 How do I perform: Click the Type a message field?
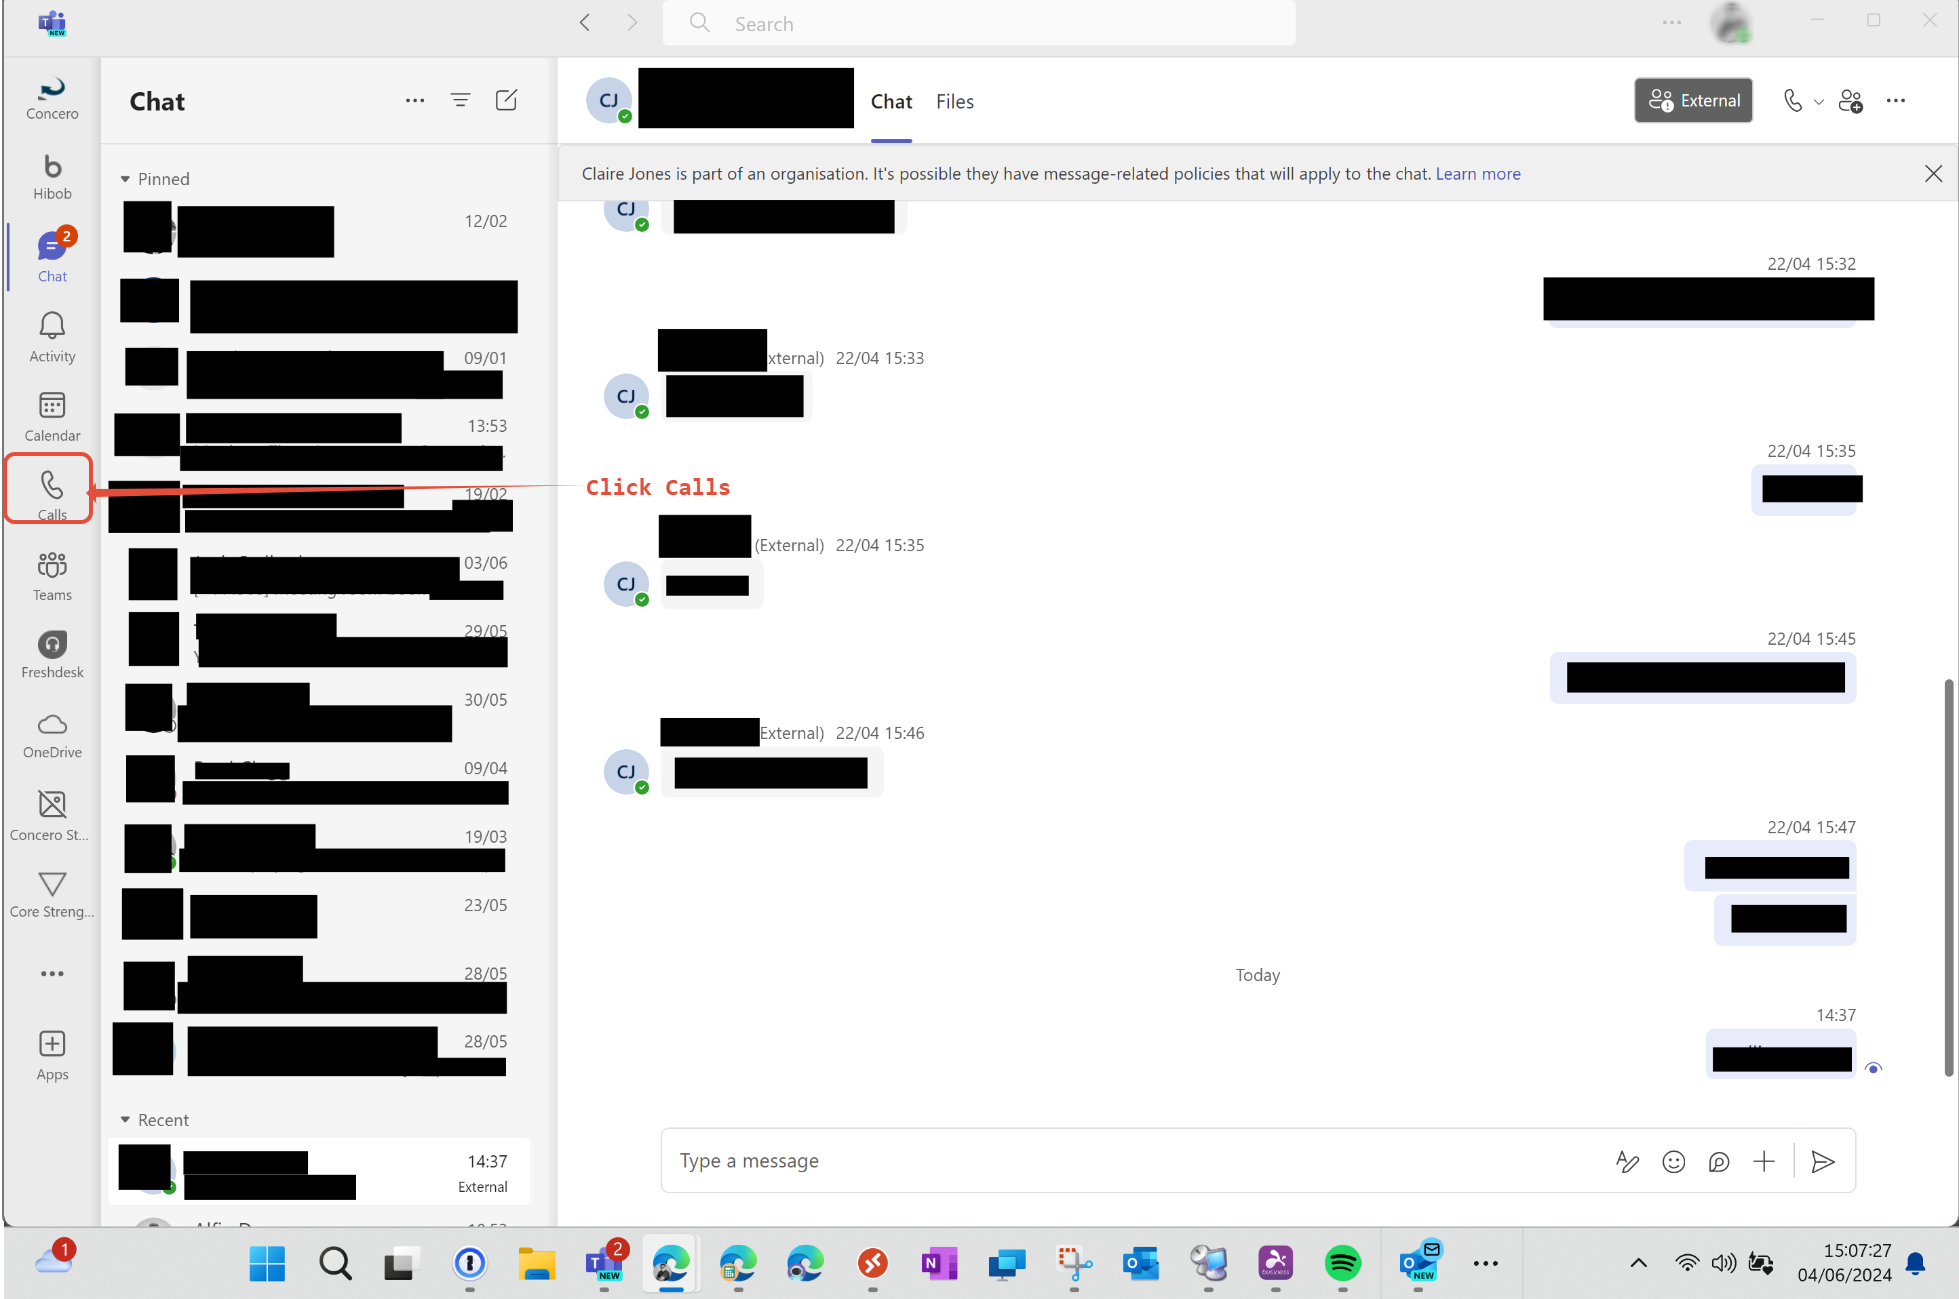click(x=1130, y=1161)
